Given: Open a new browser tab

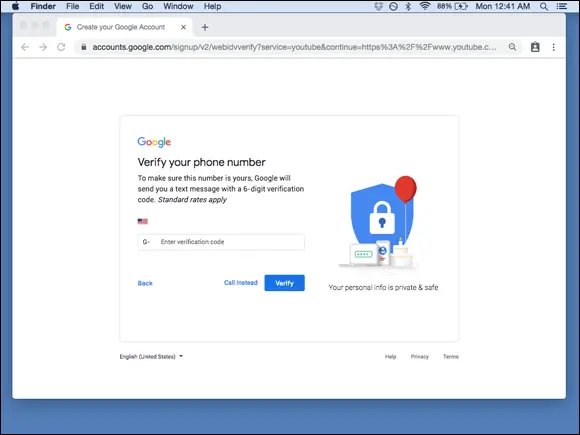Looking at the screenshot, I should (205, 27).
